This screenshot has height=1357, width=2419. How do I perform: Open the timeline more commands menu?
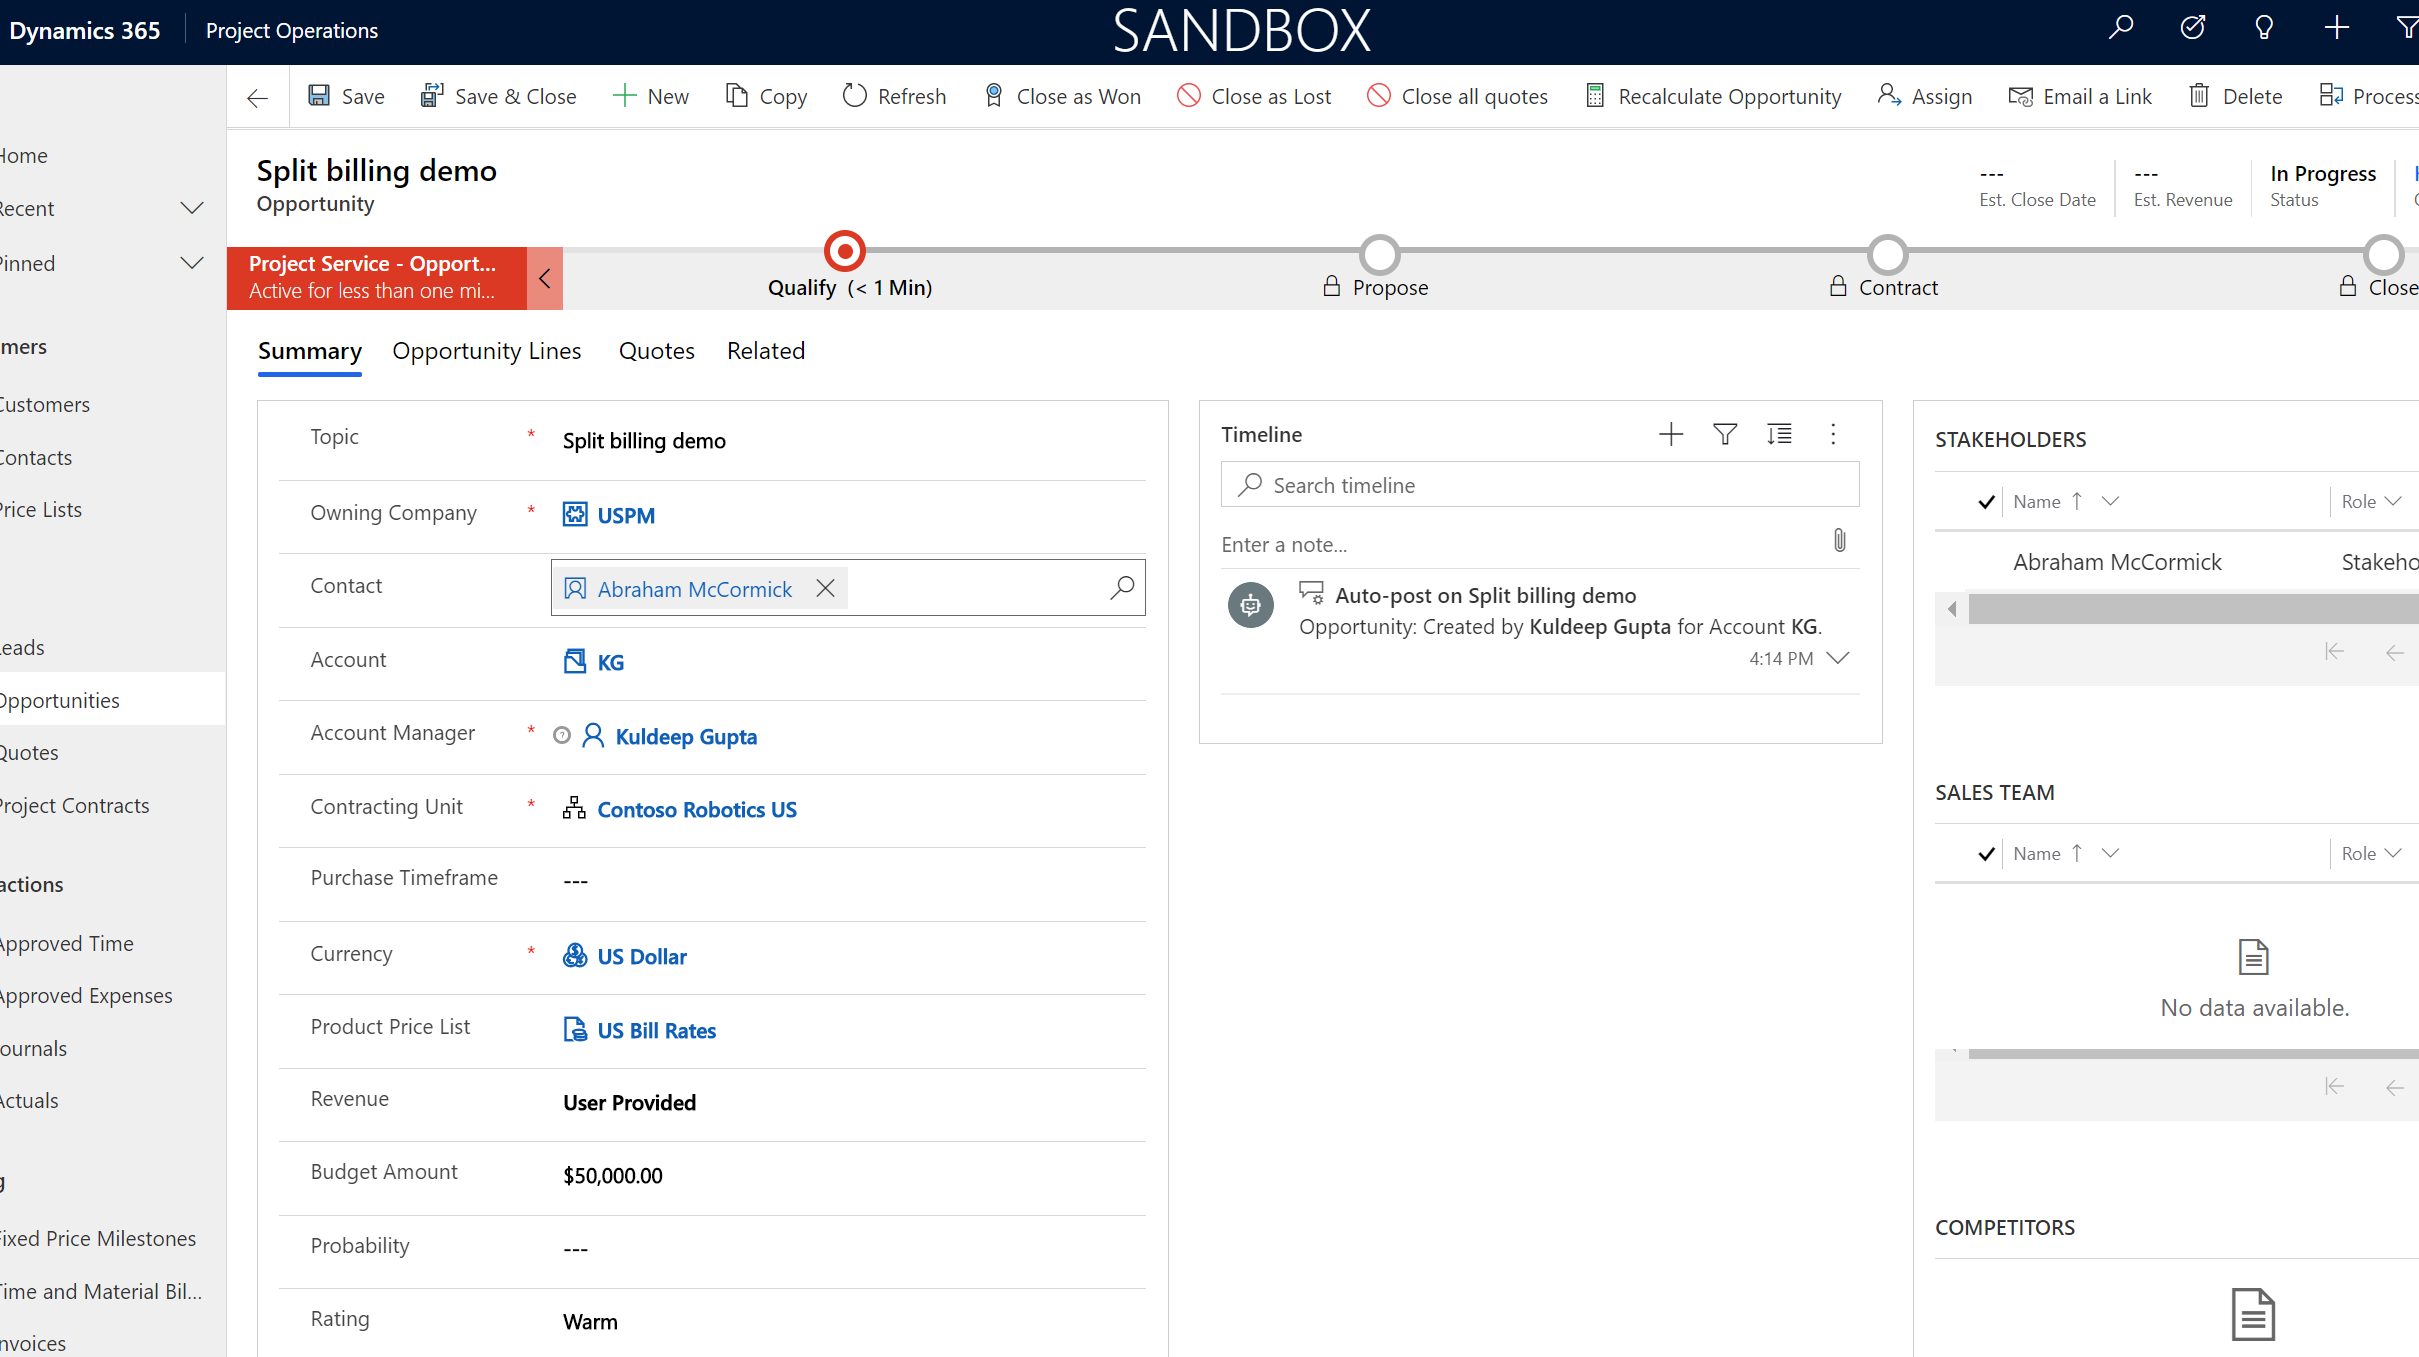[1833, 434]
